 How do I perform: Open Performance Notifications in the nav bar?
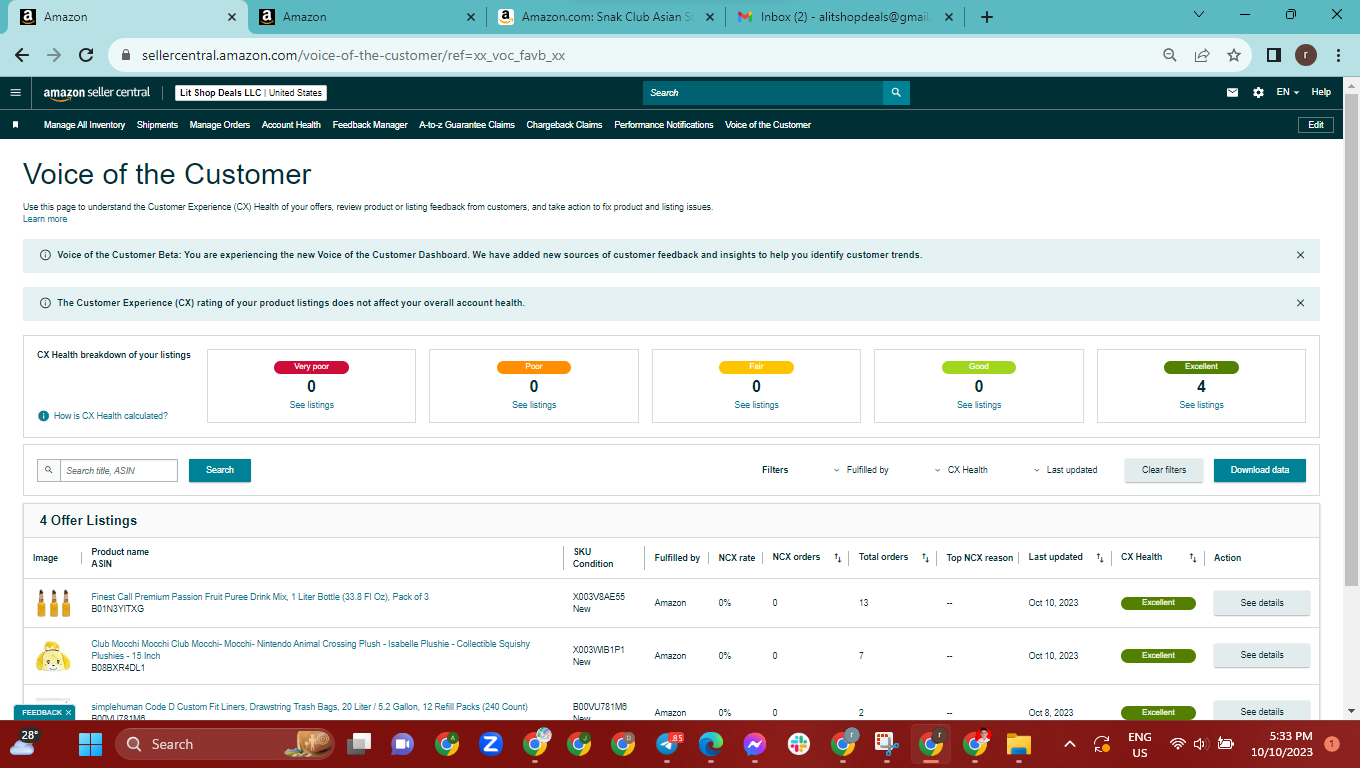pyautogui.click(x=664, y=125)
